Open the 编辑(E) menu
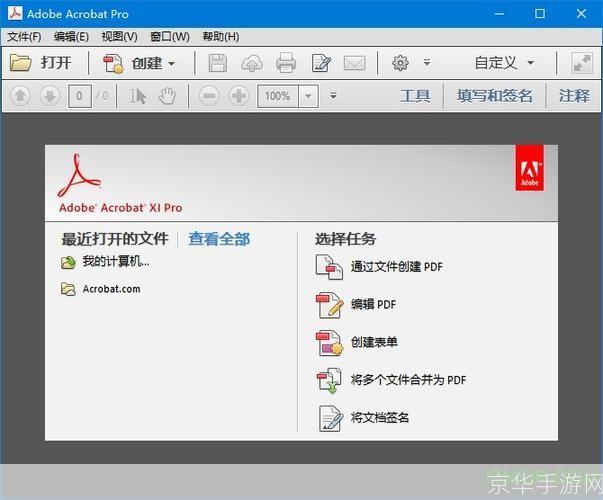The height and width of the screenshot is (500, 603). pos(71,37)
